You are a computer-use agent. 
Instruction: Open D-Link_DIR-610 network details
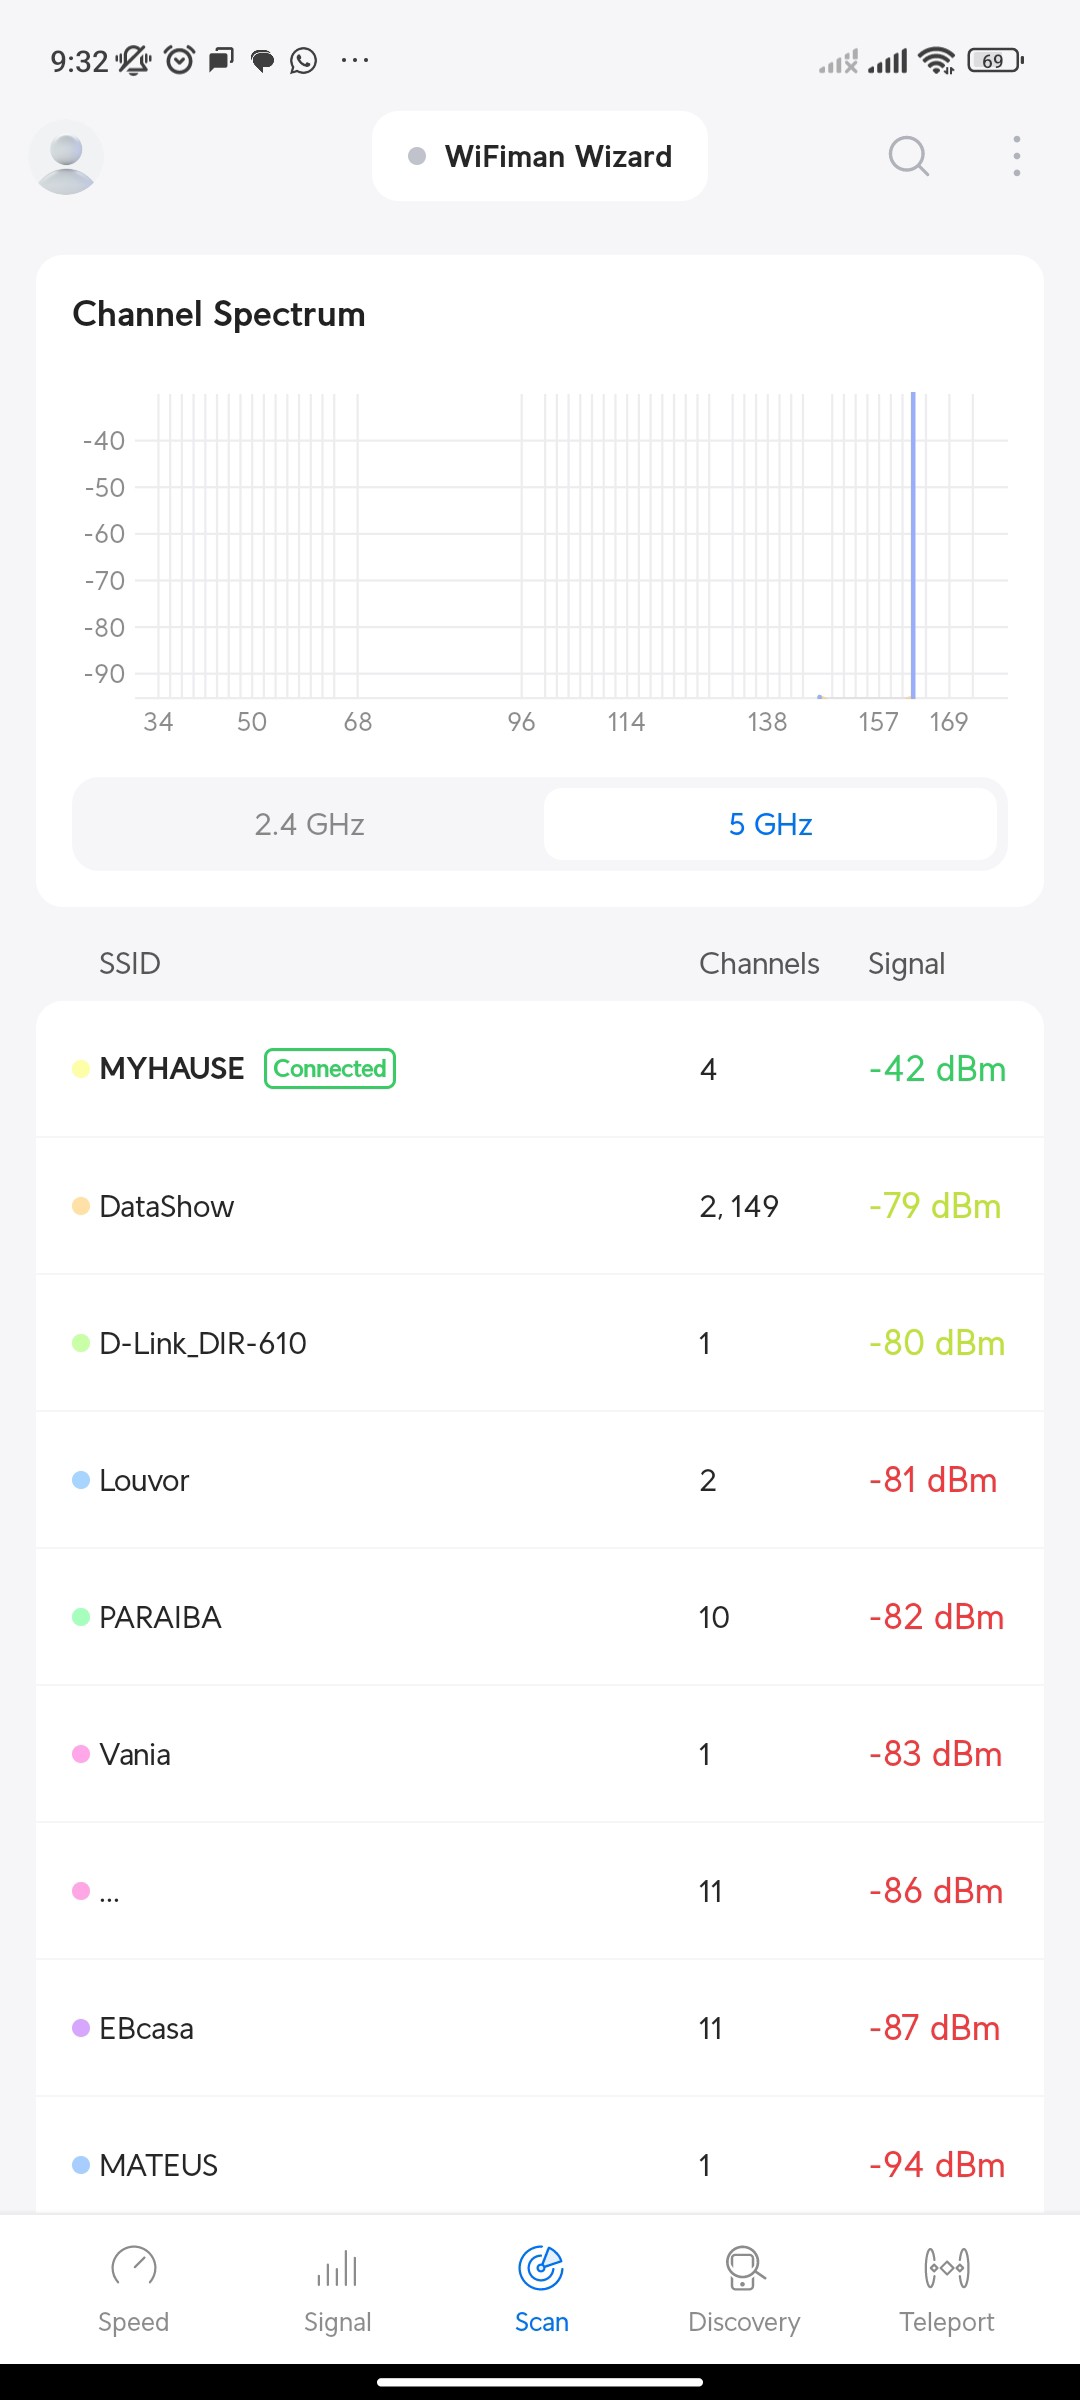point(540,1343)
